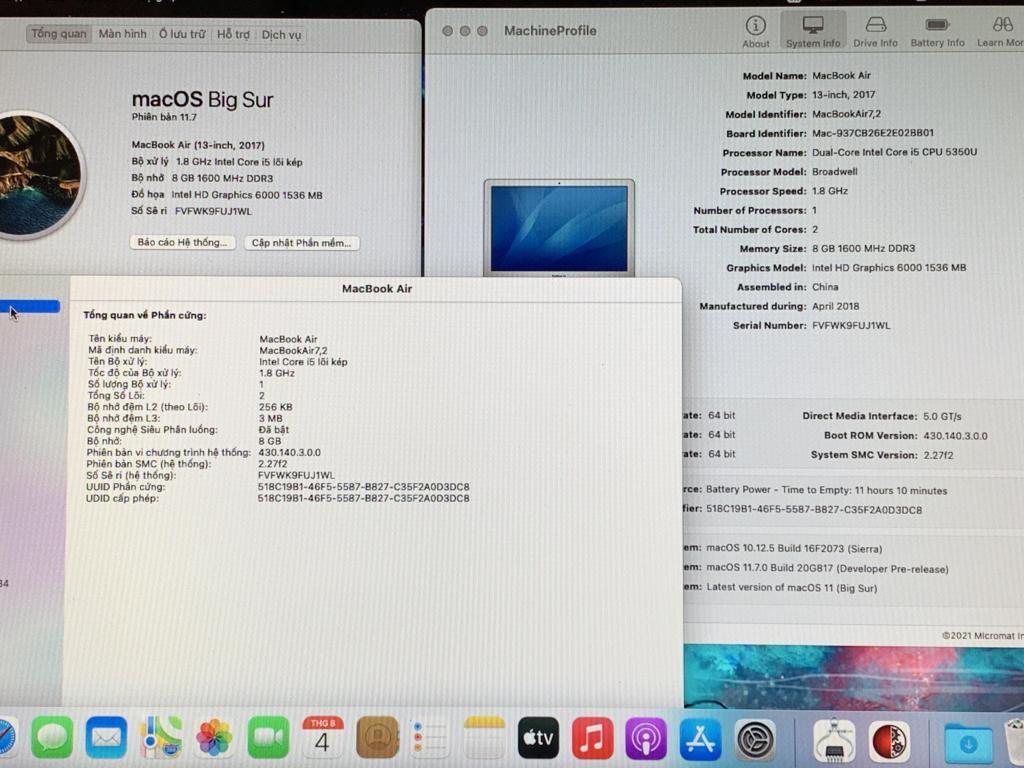Select the highlighted blue sidebar row

click(x=30, y=306)
